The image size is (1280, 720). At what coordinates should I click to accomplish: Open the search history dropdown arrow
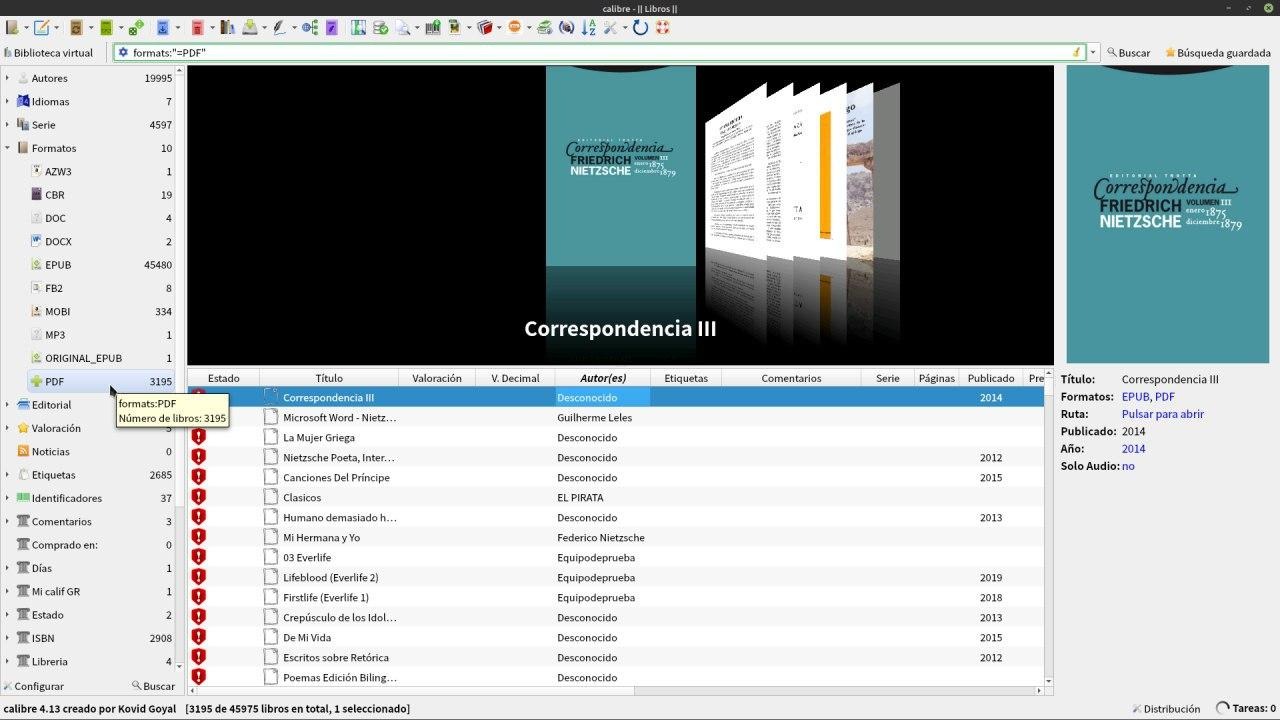tap(1094, 52)
